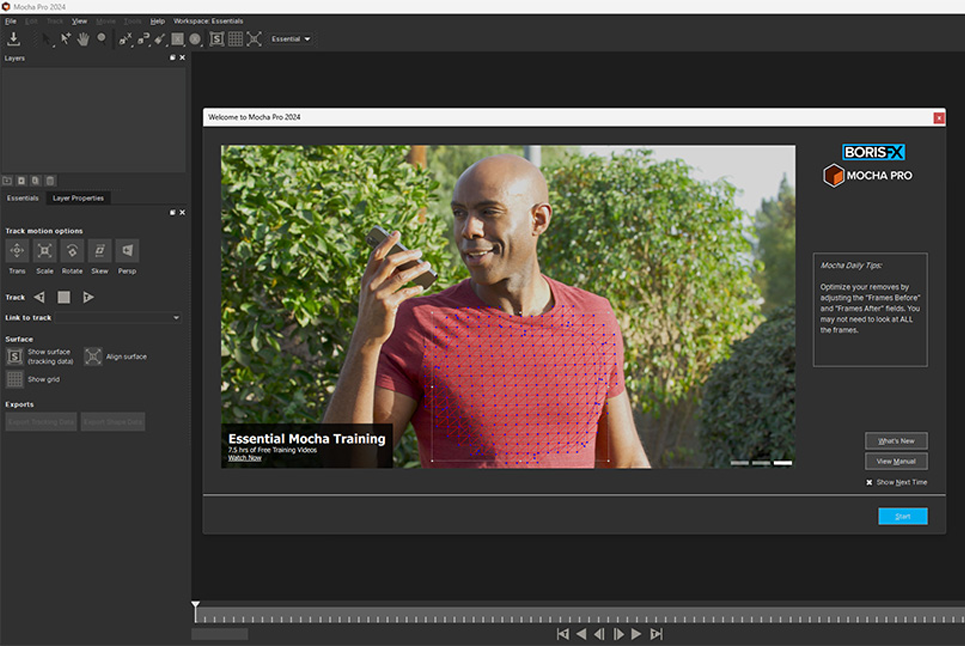The image size is (965, 646).
Task: Select the Add Point tool
Action: [65, 39]
